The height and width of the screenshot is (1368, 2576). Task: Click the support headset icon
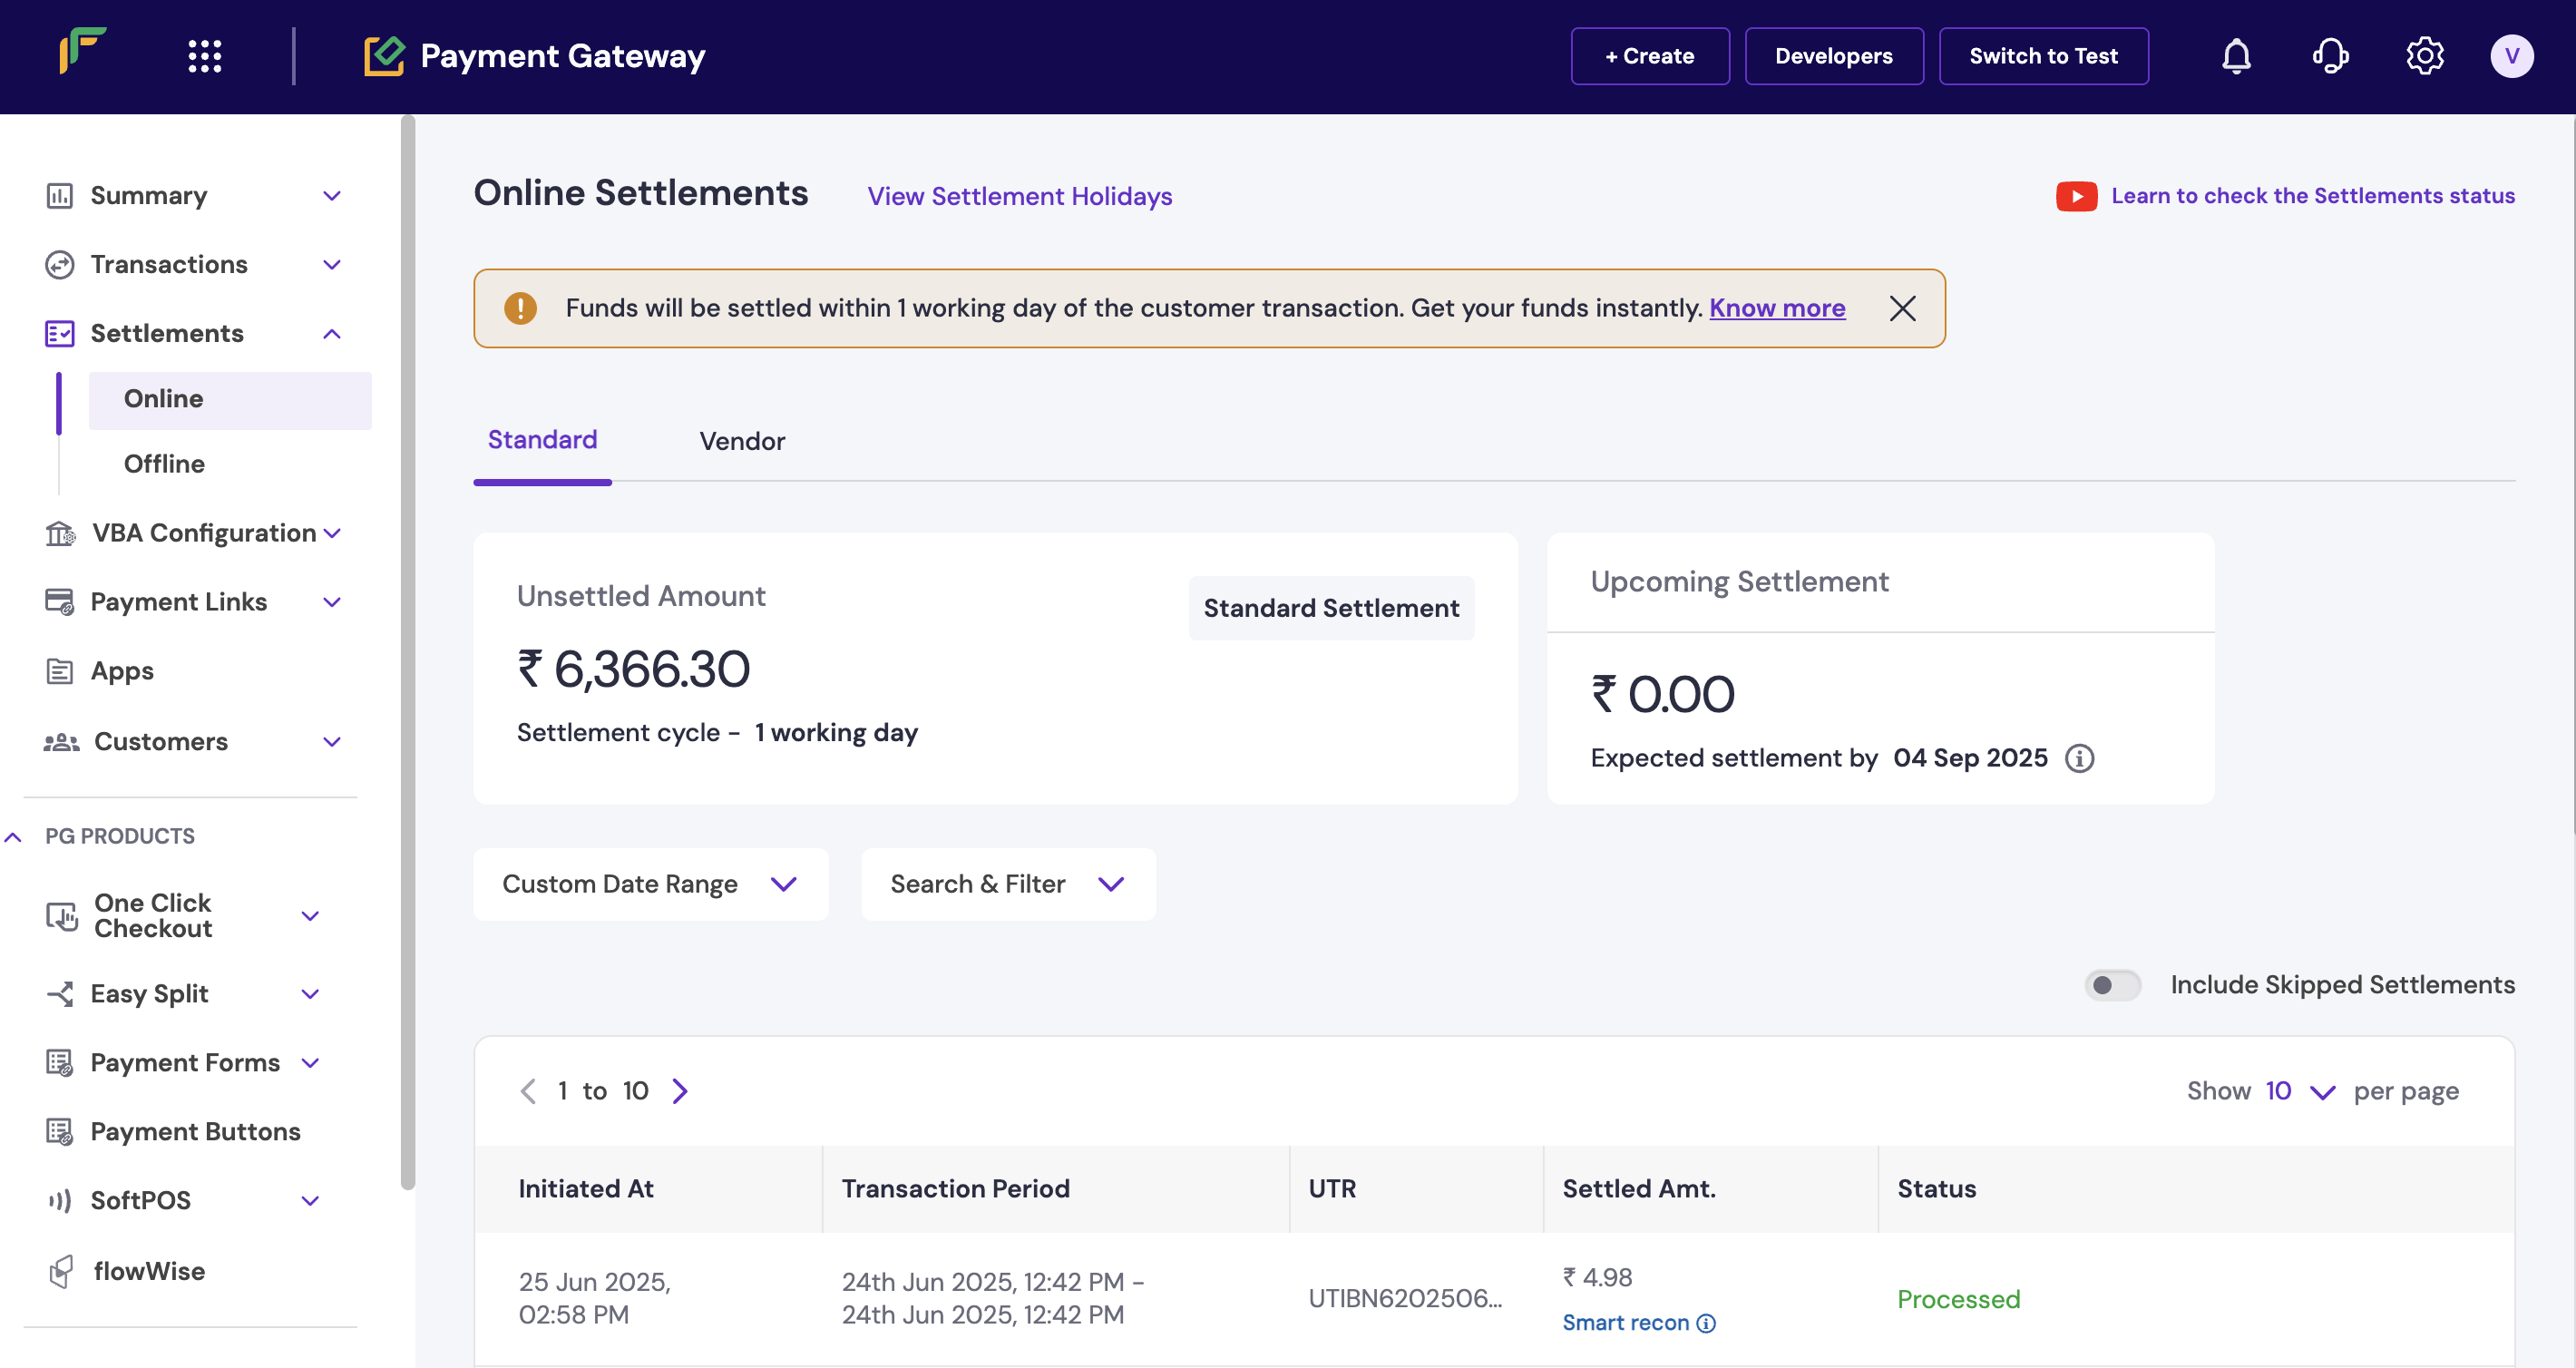pyautogui.click(x=2330, y=56)
